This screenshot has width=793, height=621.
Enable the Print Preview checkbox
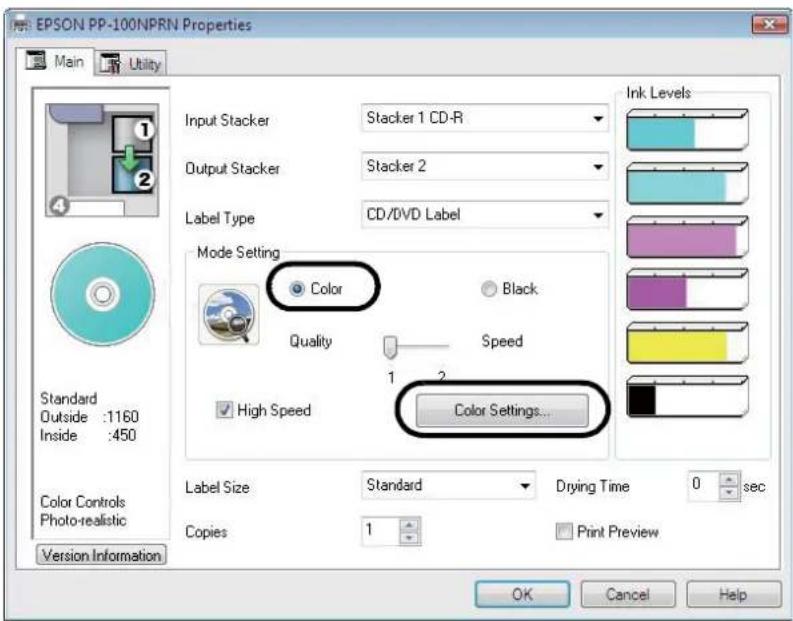(x=564, y=531)
